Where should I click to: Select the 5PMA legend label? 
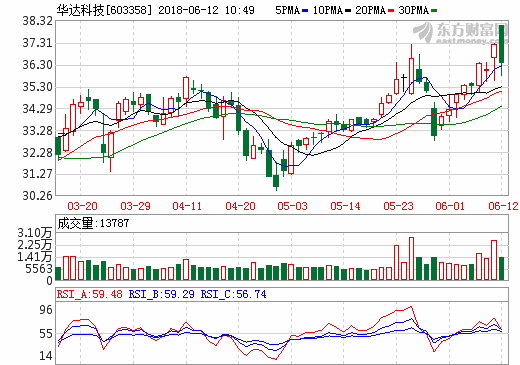point(288,11)
